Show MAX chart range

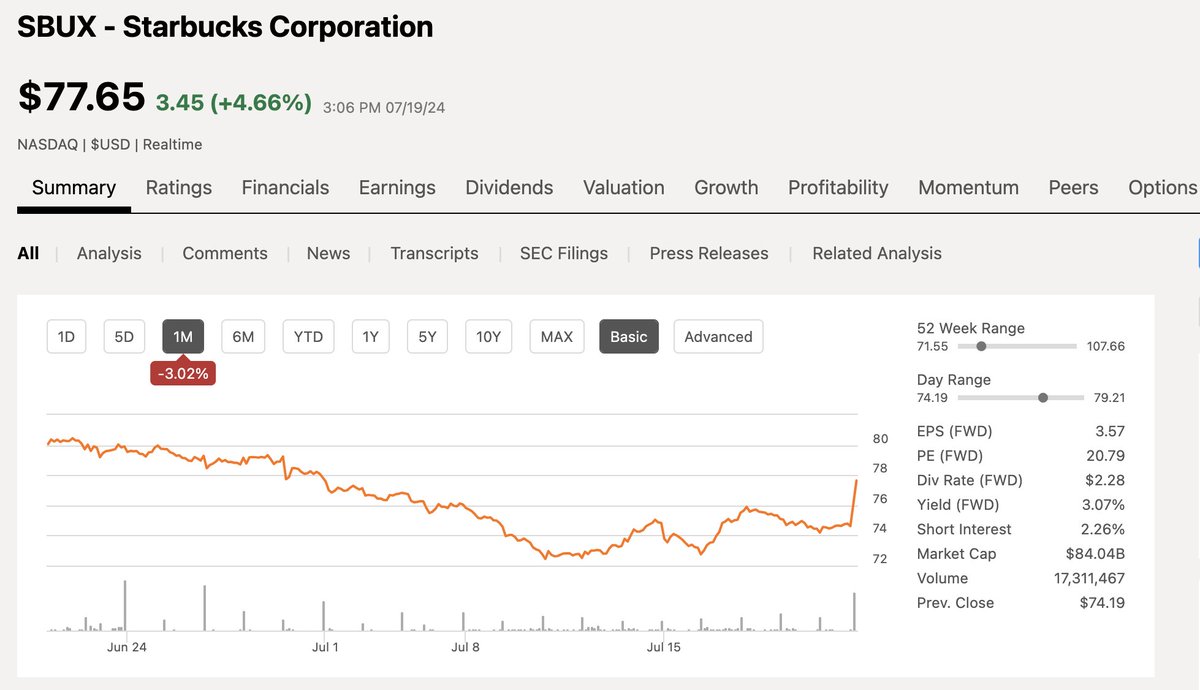[556, 337]
